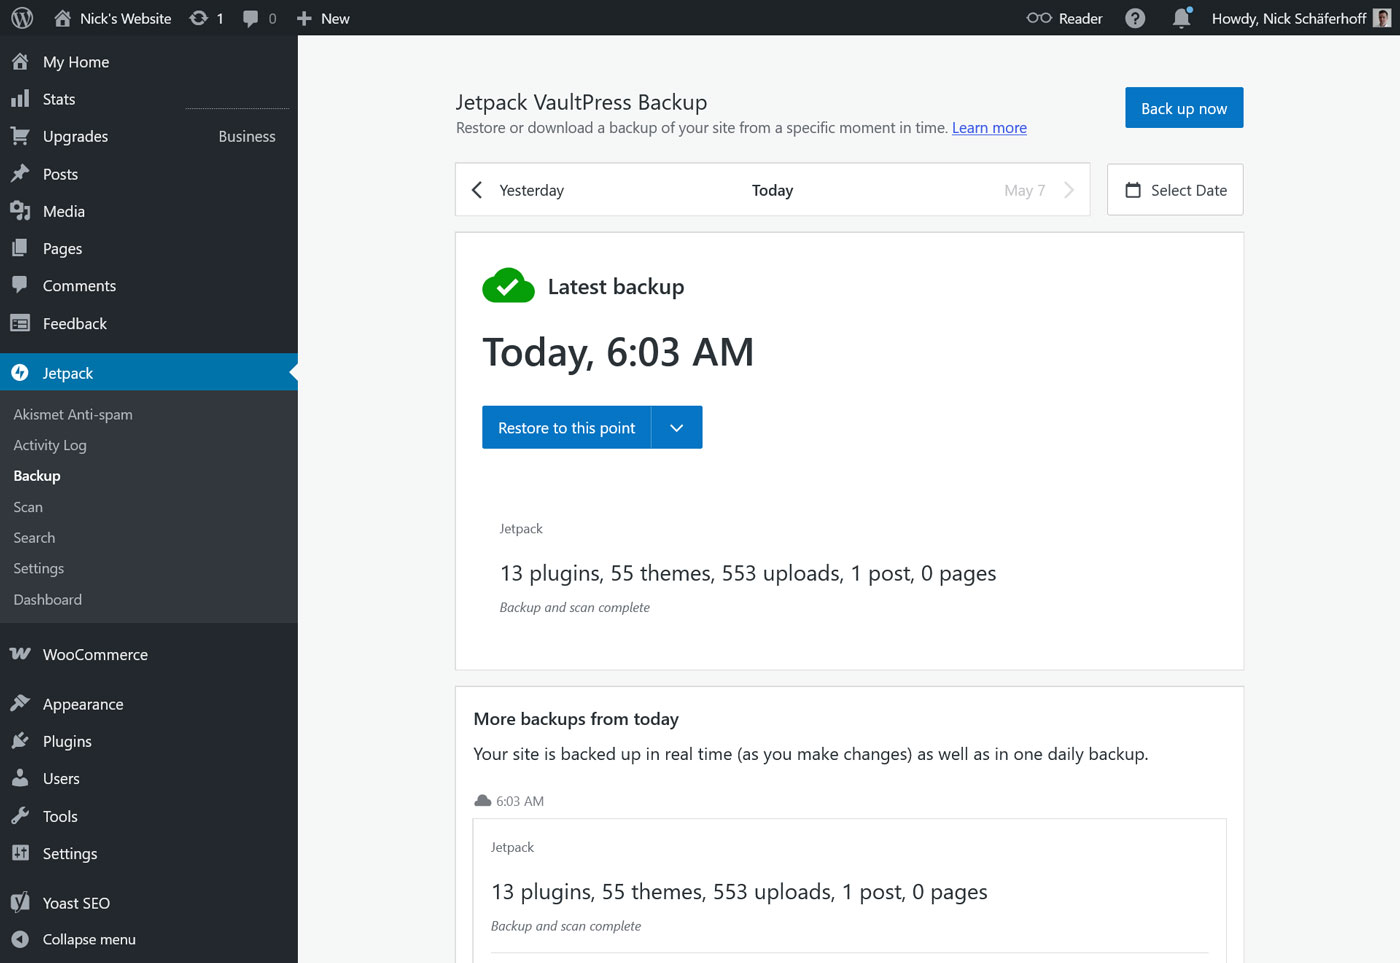Click the calendar icon in Select Date
1400x963 pixels.
coord(1133,190)
